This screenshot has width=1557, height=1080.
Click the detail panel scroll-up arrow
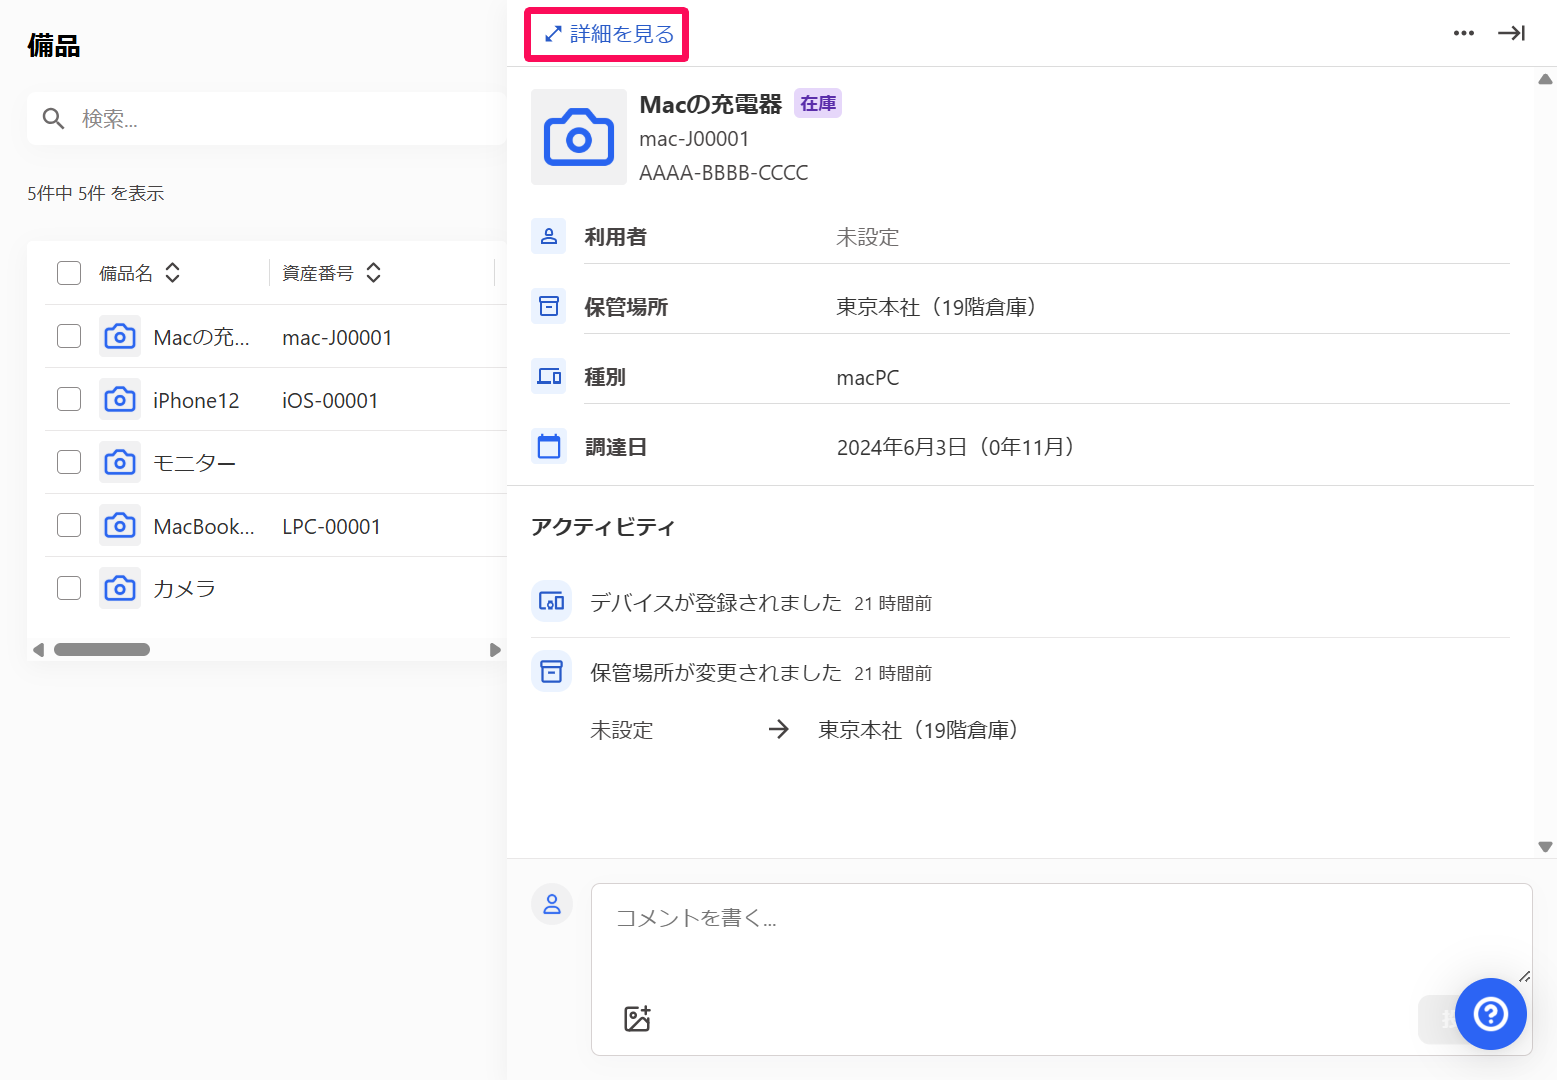1545,79
